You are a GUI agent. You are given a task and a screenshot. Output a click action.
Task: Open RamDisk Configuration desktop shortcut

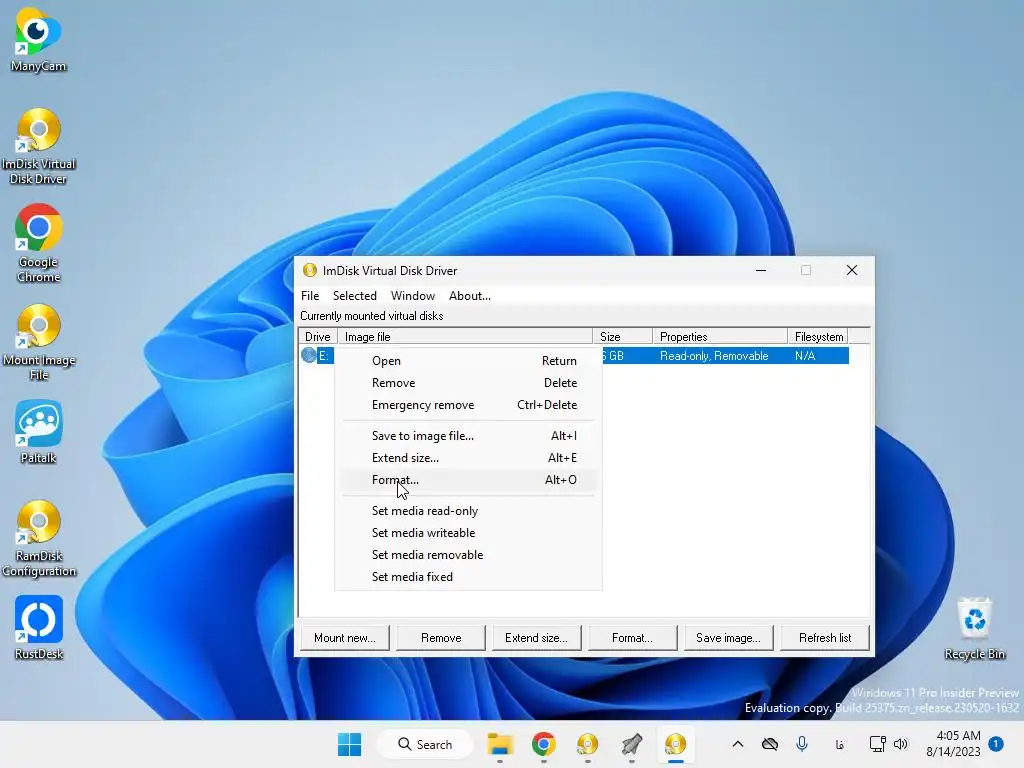click(38, 539)
